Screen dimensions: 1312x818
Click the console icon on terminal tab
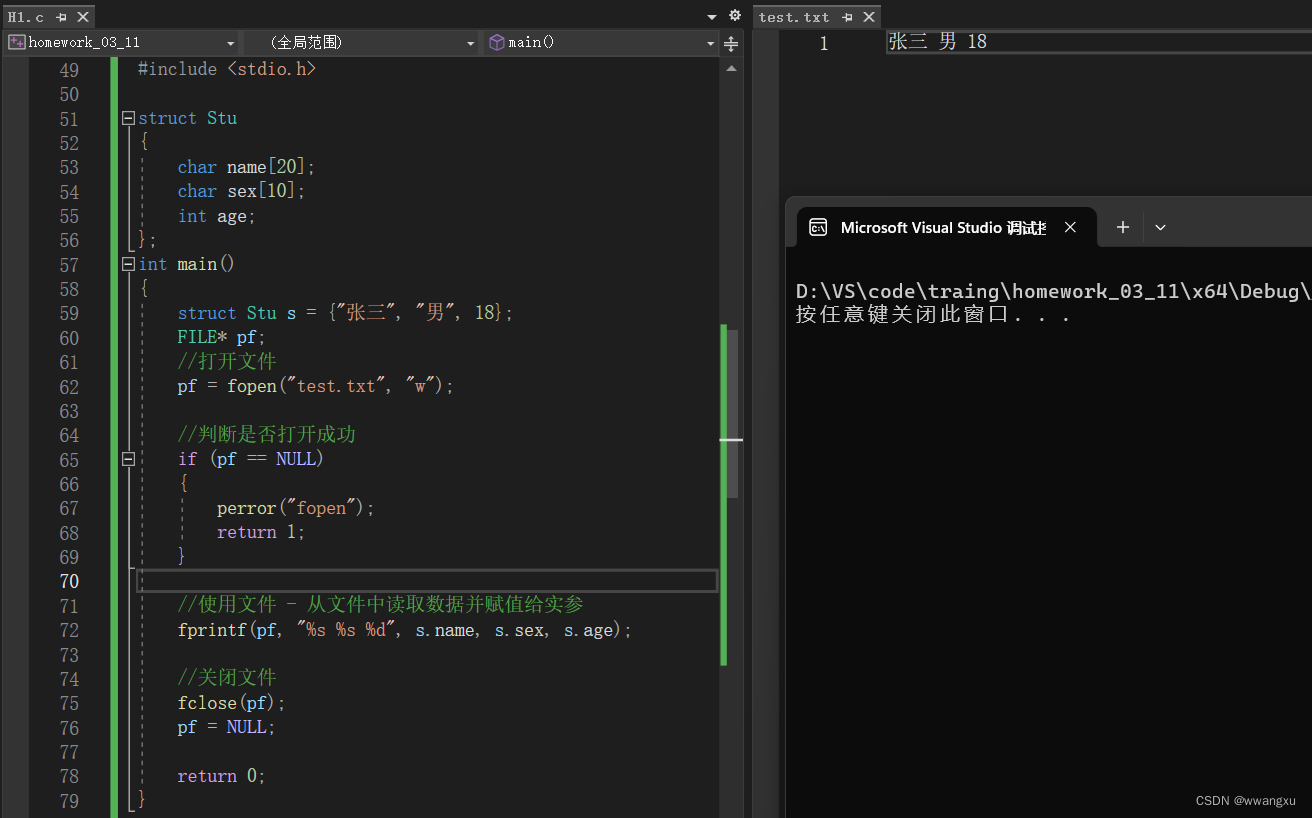[x=818, y=227]
